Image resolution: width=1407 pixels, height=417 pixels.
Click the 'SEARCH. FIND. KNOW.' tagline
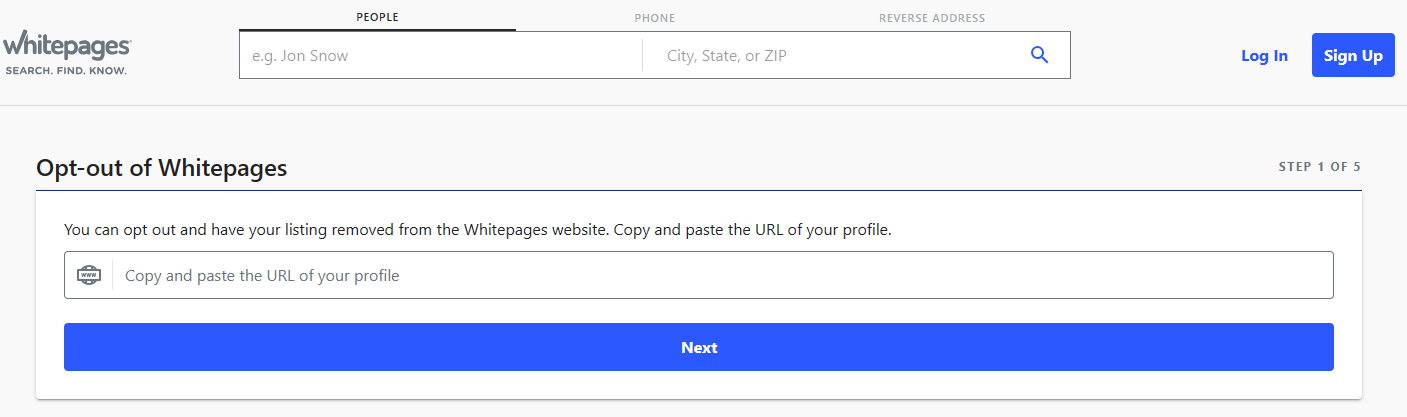click(x=66, y=71)
